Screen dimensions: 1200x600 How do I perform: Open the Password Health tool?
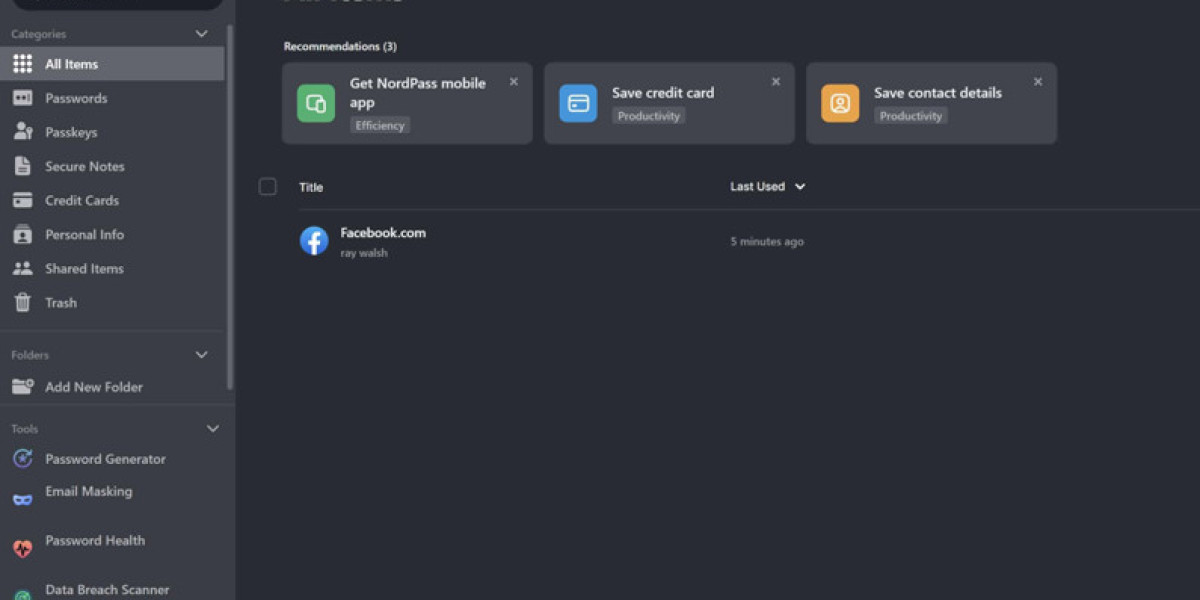coord(95,540)
